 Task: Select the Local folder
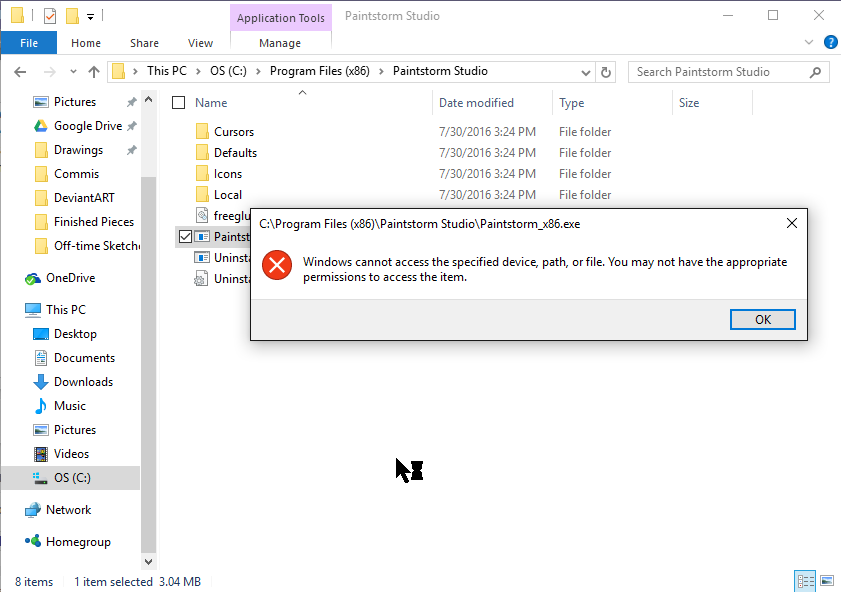point(227,195)
